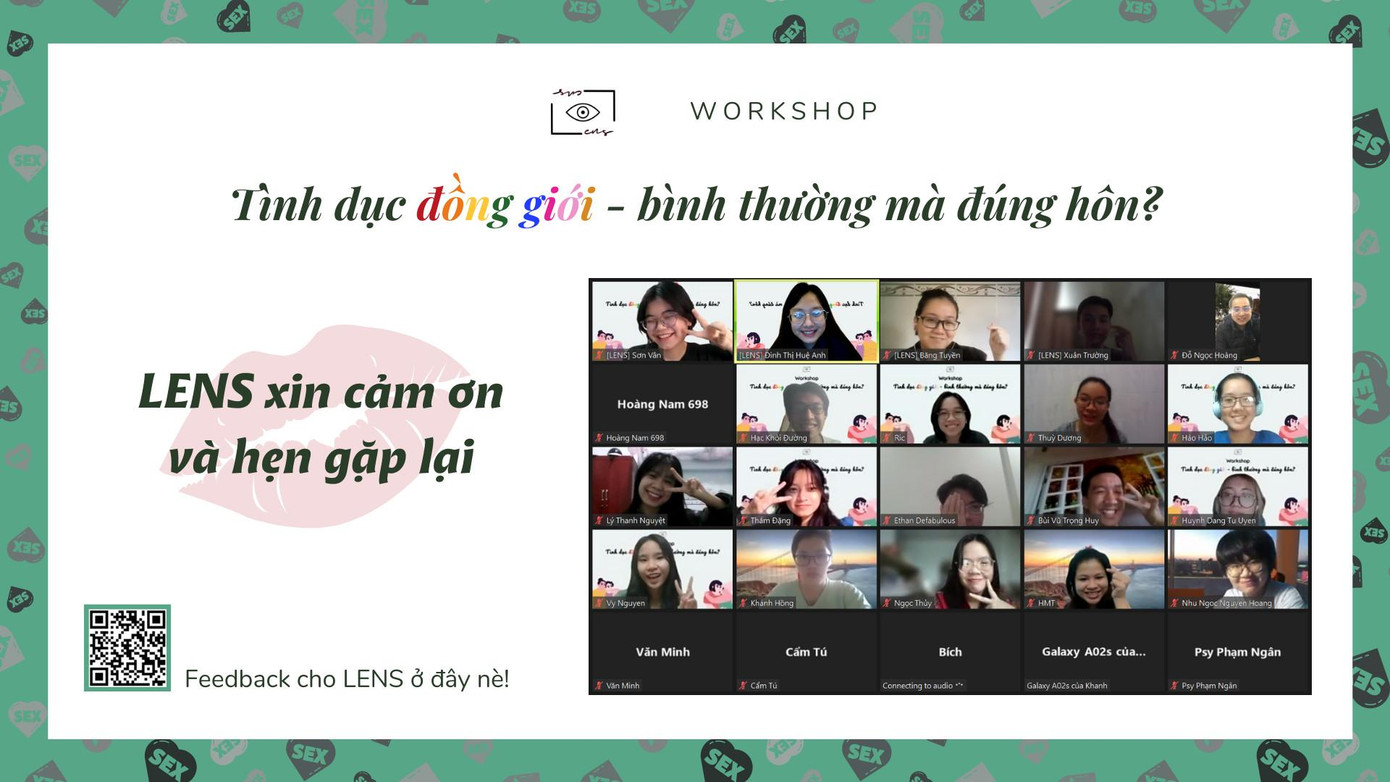
Task: Click the mic icon next to Đỗ Ngọc Hoàng
Action: click(1176, 354)
